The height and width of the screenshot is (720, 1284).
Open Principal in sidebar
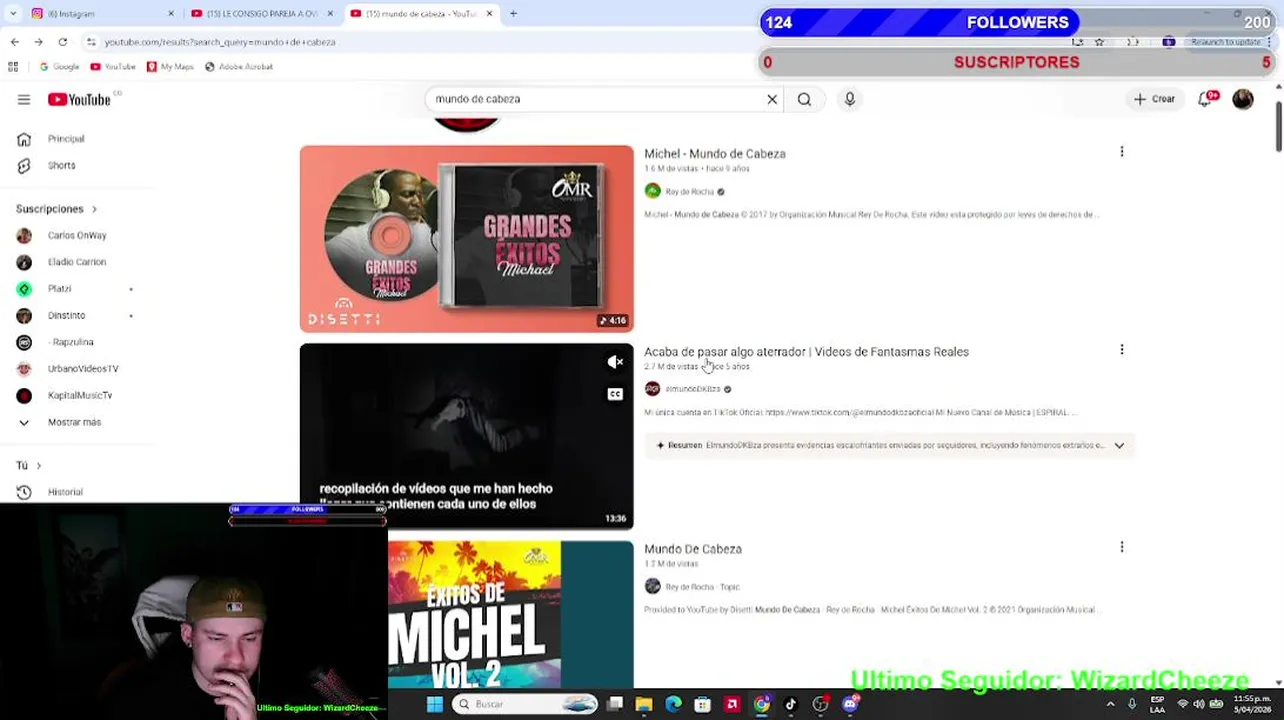coord(65,139)
